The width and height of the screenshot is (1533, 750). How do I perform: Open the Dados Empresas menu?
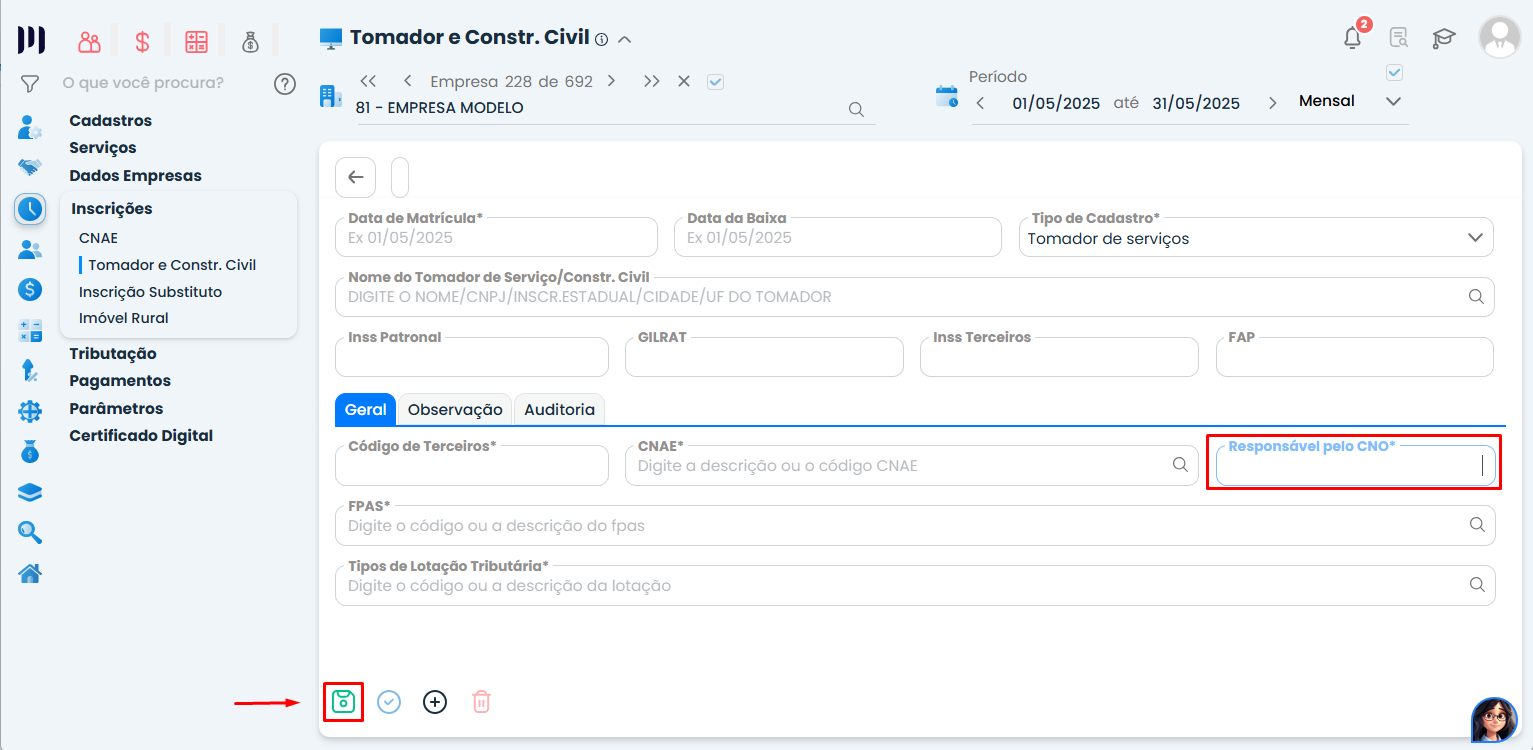(x=136, y=176)
